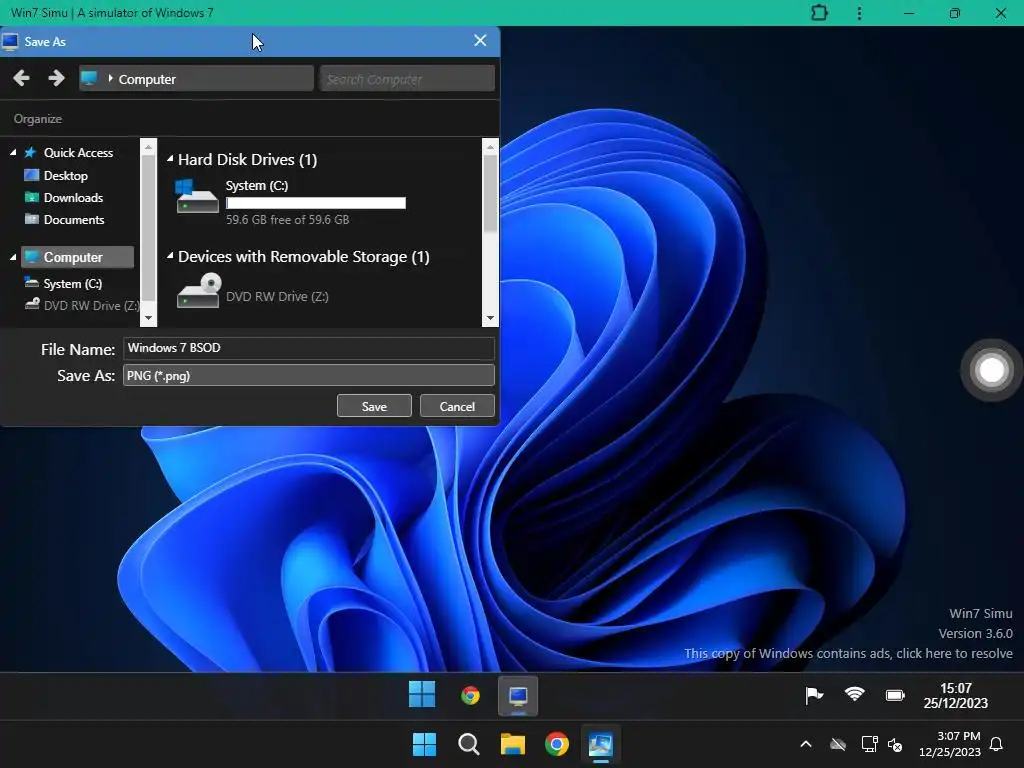Viewport: 1024px width, 768px height.
Task: Click the System (C:) free space bar
Action: [316, 203]
